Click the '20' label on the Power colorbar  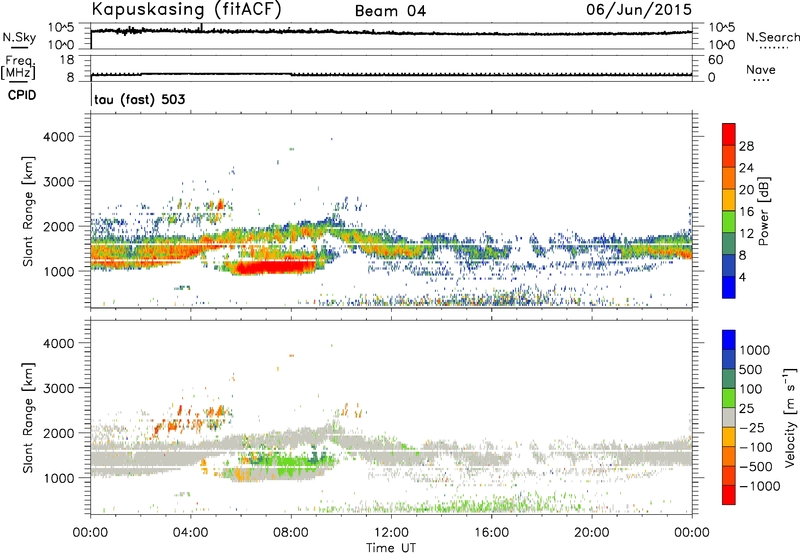746,190
